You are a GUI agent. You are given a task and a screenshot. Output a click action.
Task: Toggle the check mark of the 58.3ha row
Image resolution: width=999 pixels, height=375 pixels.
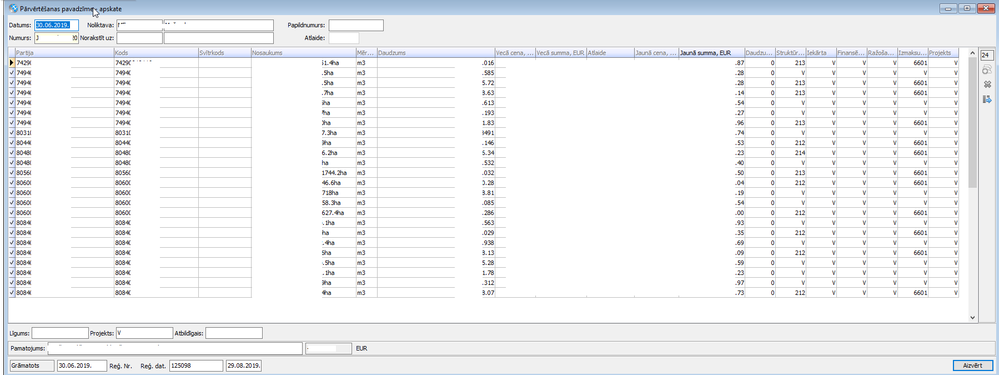(11, 203)
